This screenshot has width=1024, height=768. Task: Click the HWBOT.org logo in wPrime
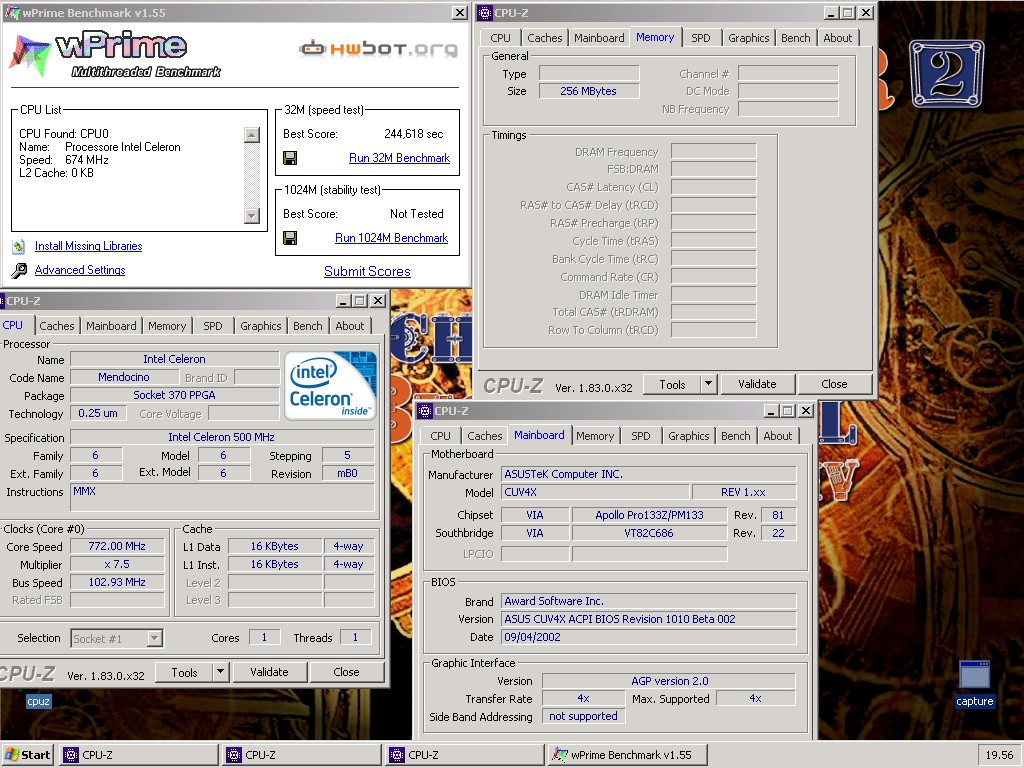[x=379, y=48]
